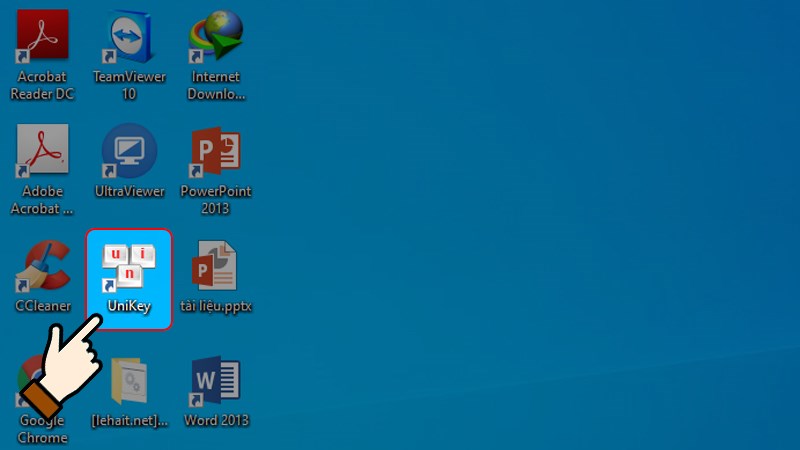Select the [lehait.net] file icon
This screenshot has width=800, height=450.
[x=128, y=381]
